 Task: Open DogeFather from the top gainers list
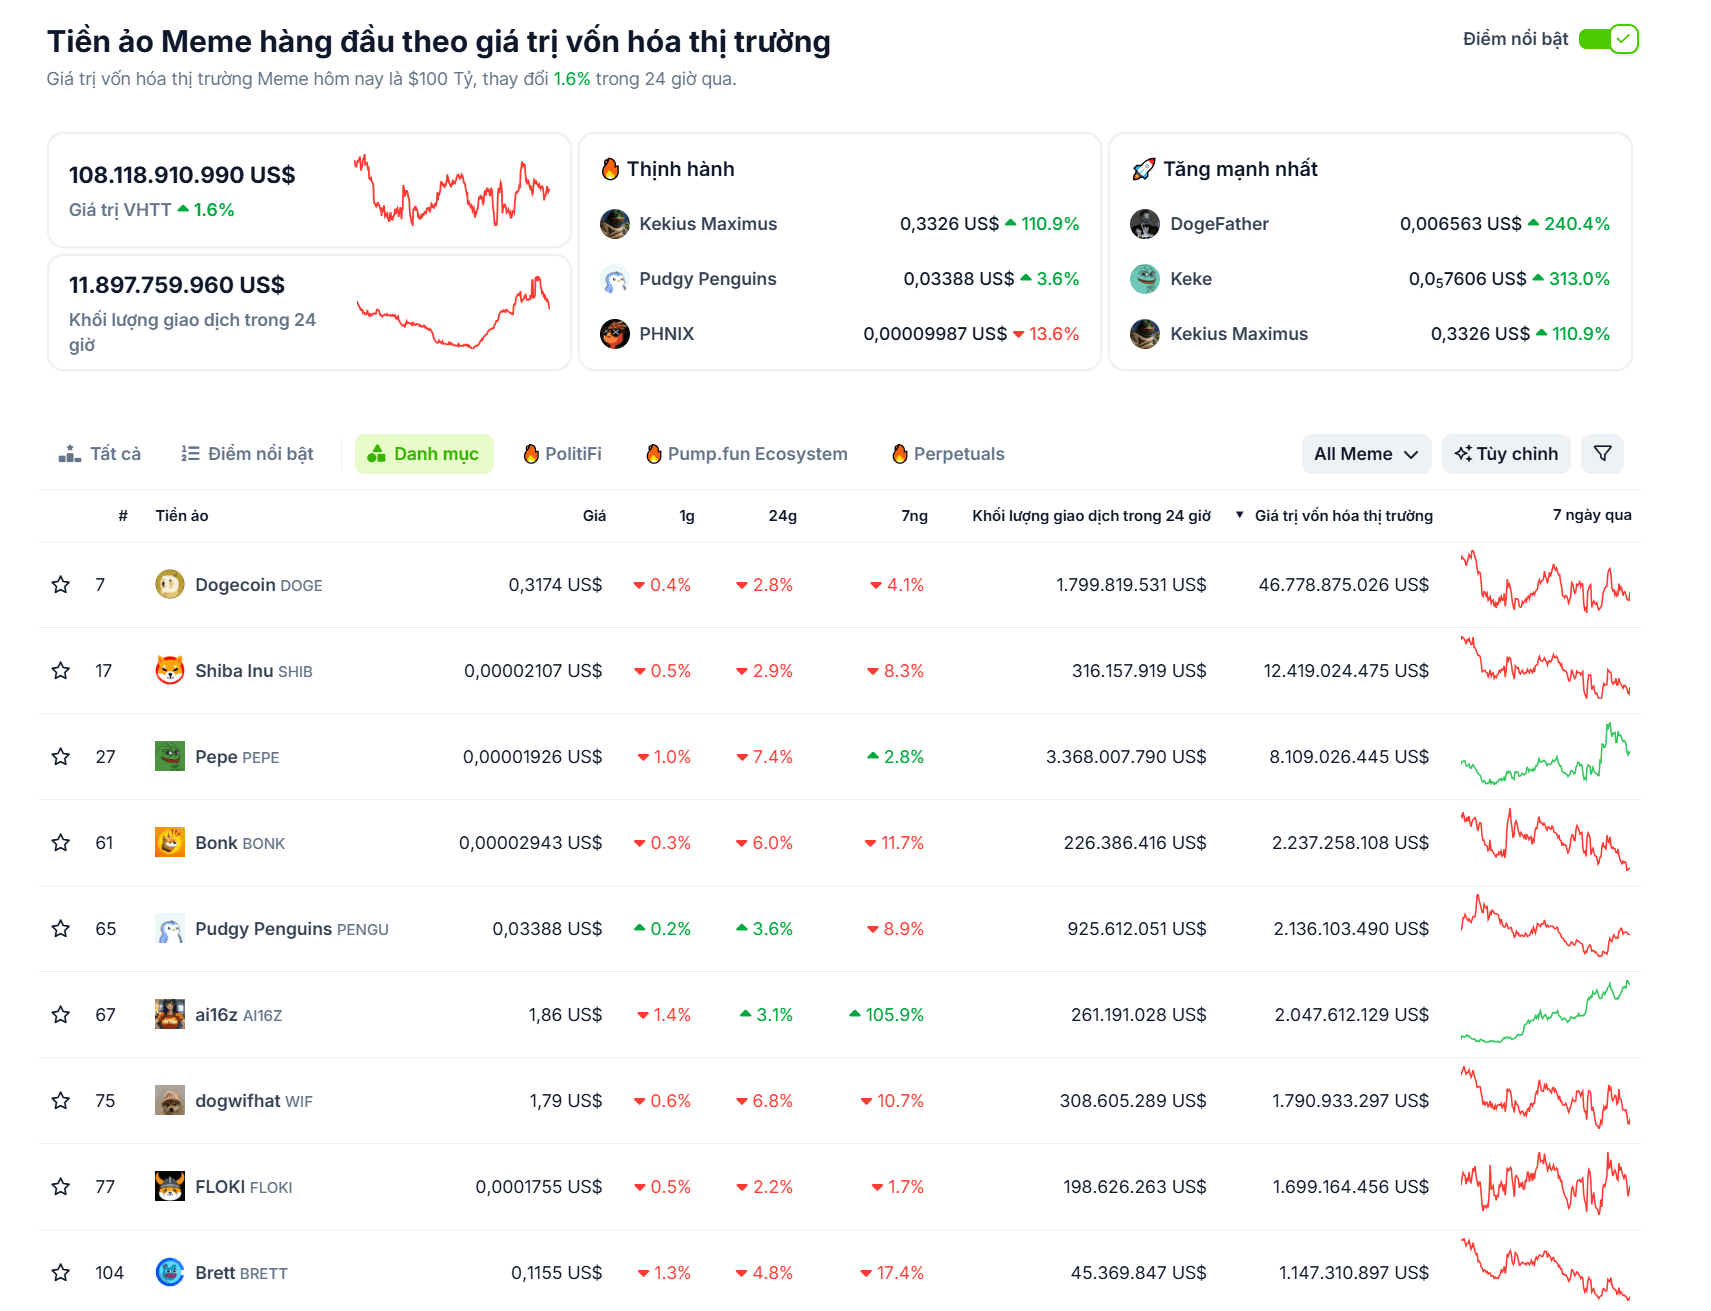[x=1219, y=224]
